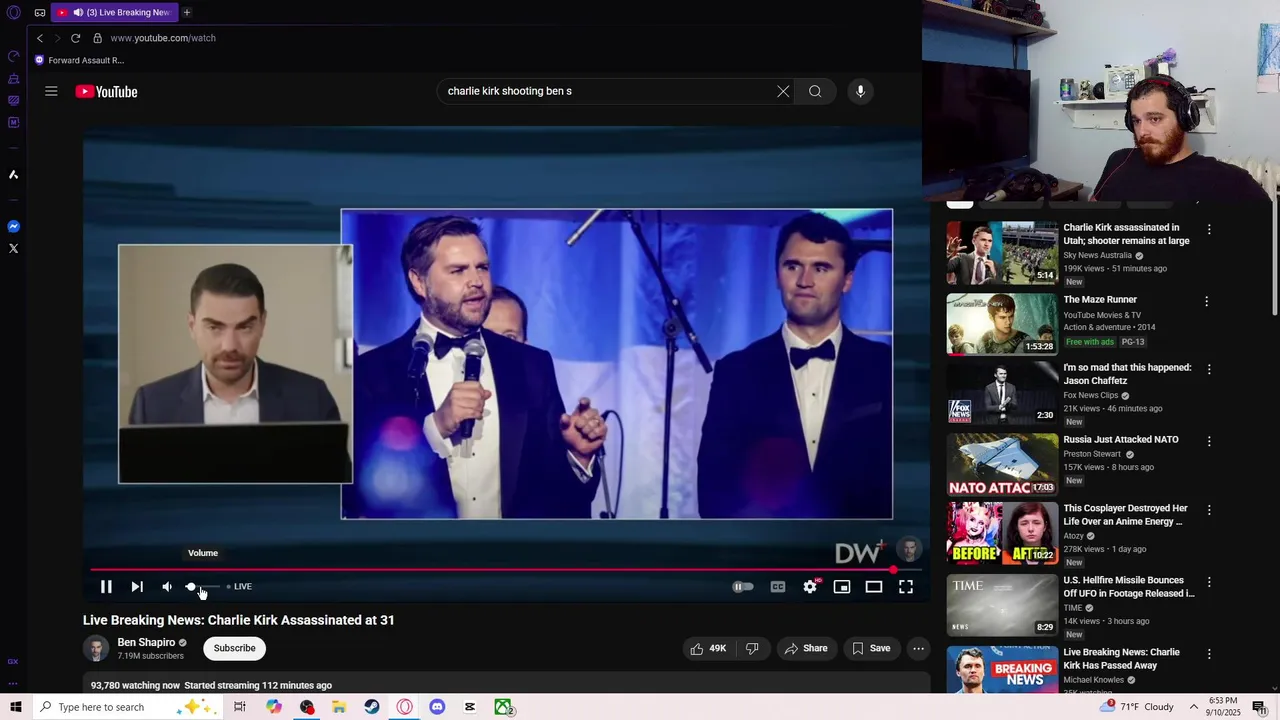
Task: Open options for Cosplayer video by Atozy
Action: pyautogui.click(x=1209, y=510)
